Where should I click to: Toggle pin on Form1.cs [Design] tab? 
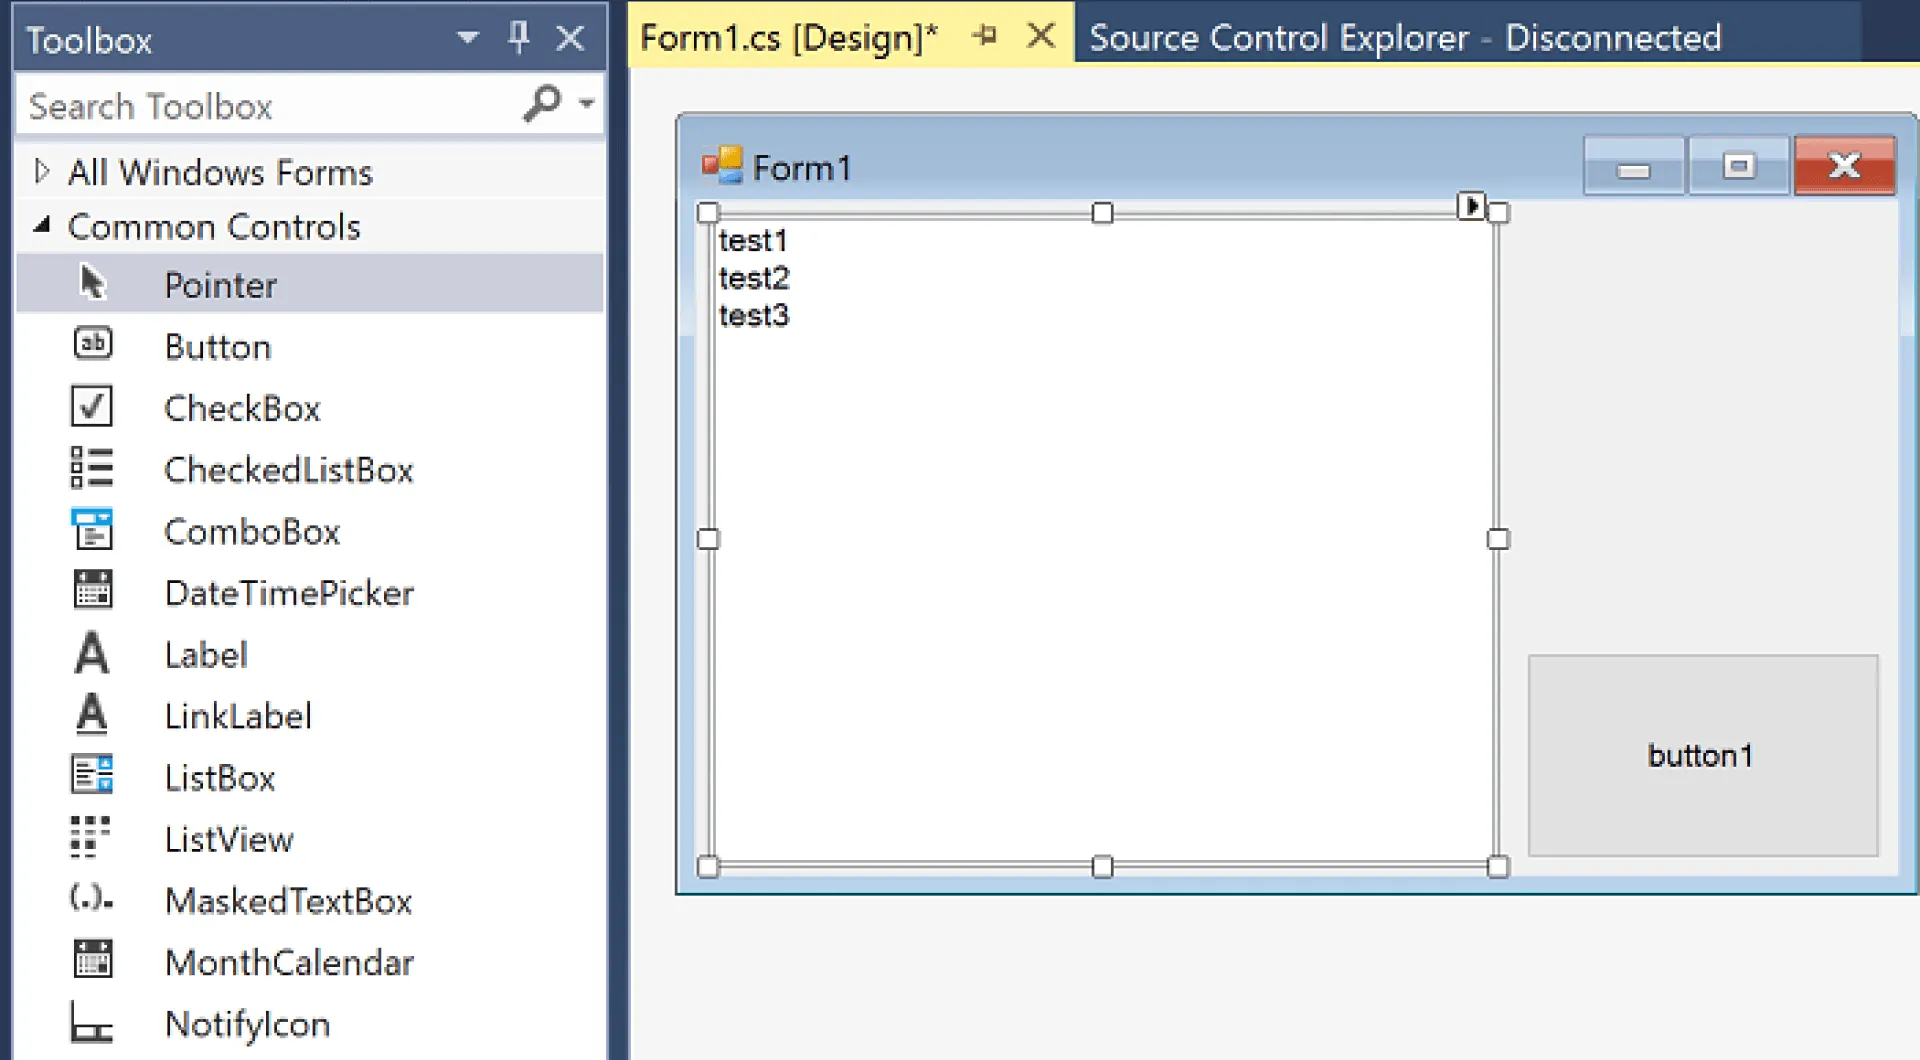[x=985, y=36]
